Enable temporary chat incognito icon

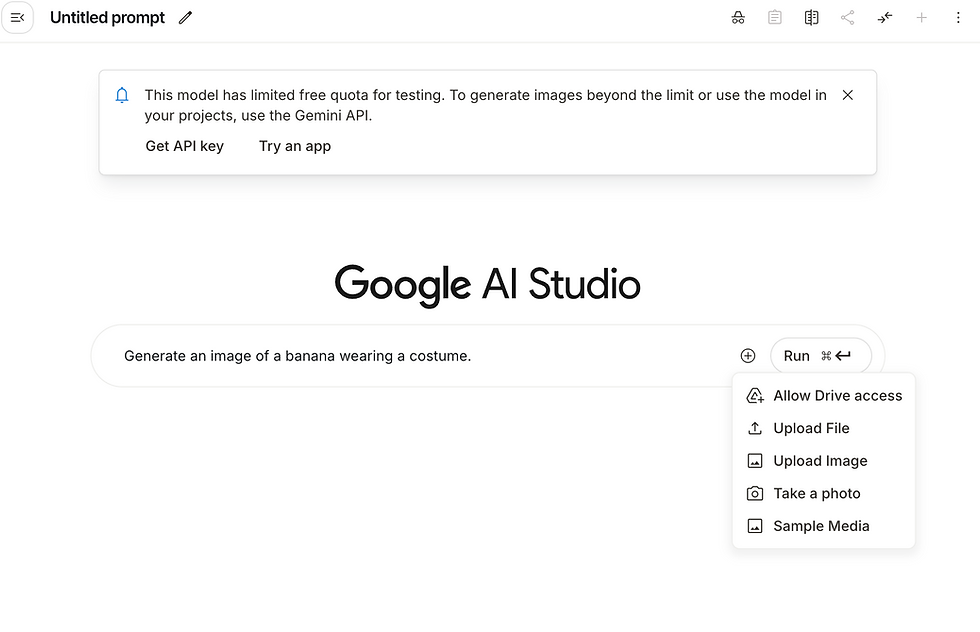(x=738, y=18)
